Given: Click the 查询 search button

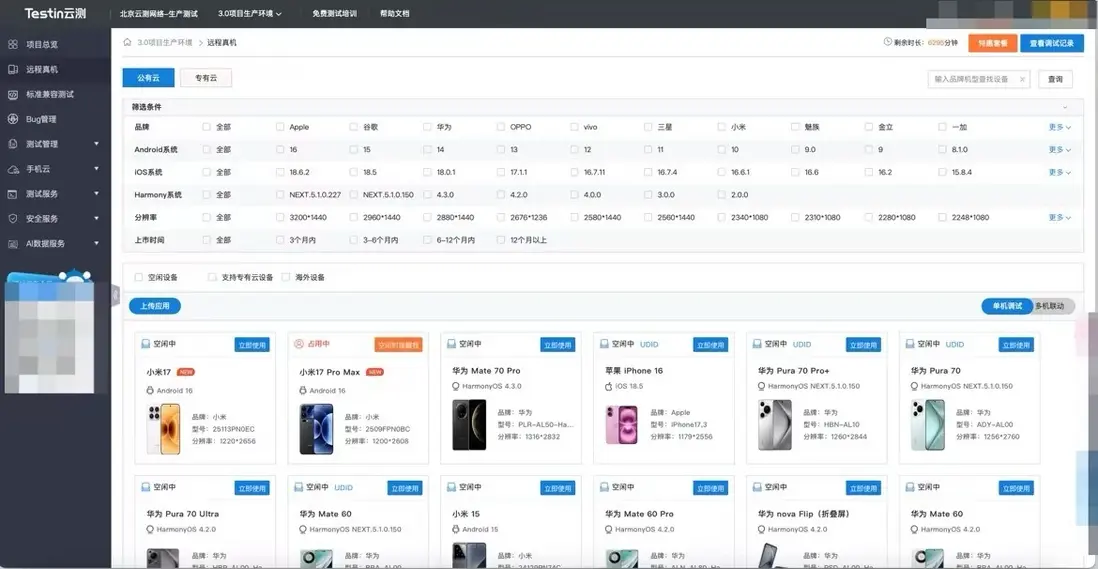Looking at the screenshot, I should [x=1055, y=79].
